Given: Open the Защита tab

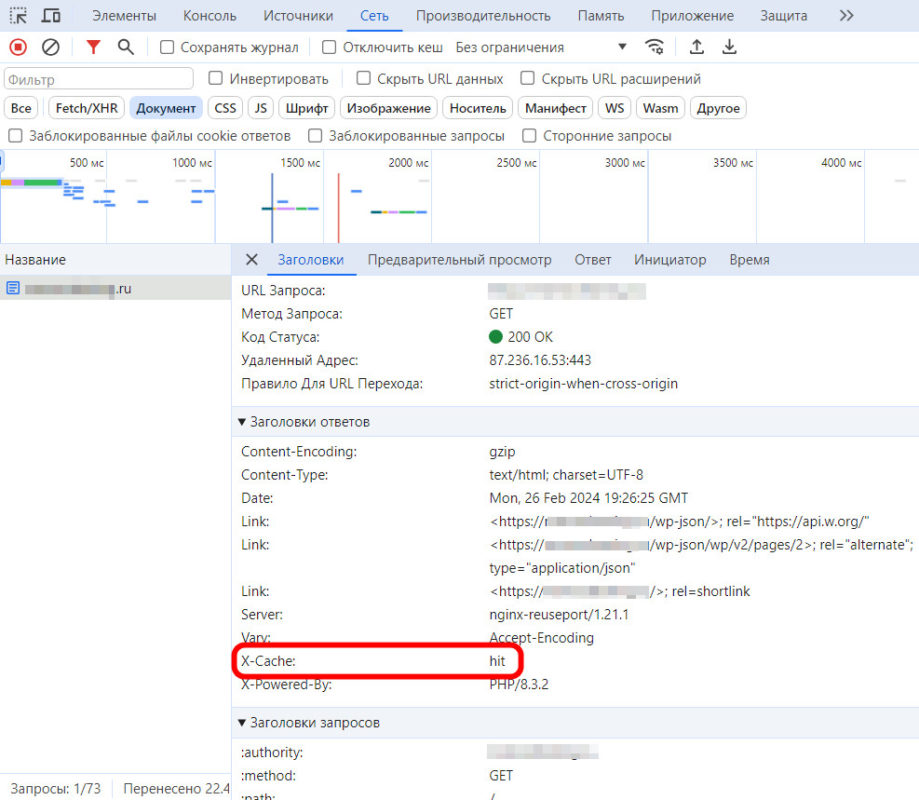Looking at the screenshot, I should click(x=784, y=15).
